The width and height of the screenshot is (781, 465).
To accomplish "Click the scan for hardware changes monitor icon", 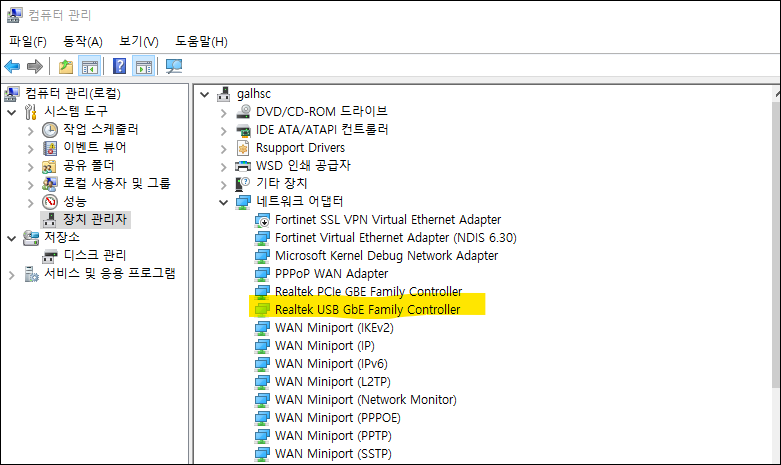I will tap(174, 67).
